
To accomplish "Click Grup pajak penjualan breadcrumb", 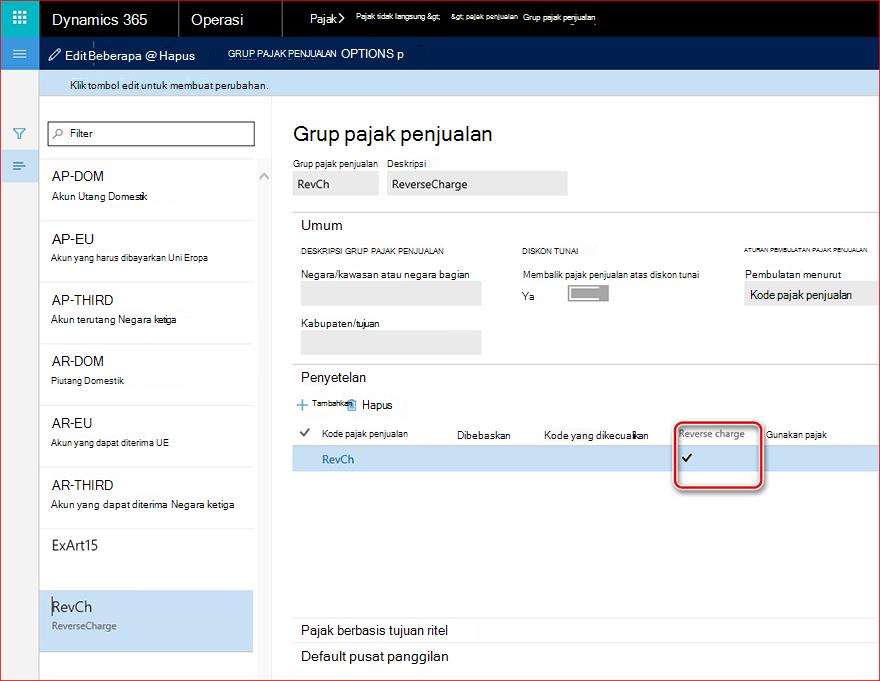I will point(559,17).
